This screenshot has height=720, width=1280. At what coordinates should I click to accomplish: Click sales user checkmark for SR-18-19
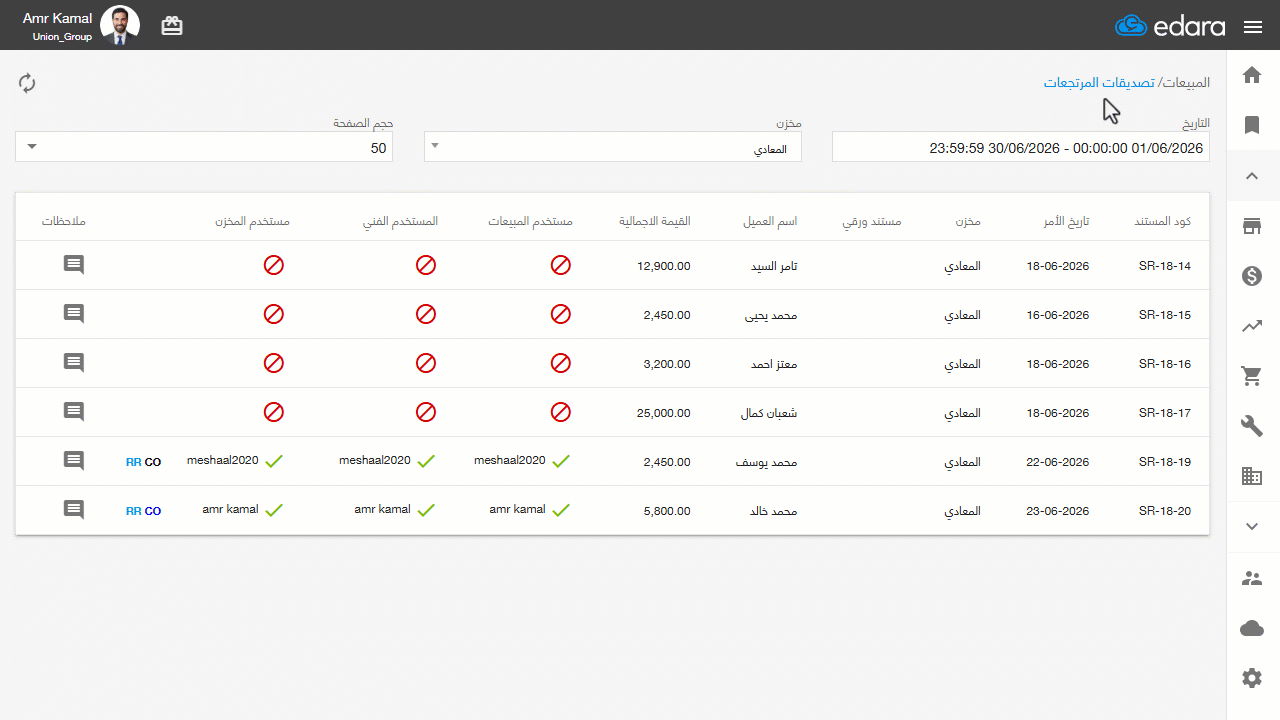[x=561, y=462]
